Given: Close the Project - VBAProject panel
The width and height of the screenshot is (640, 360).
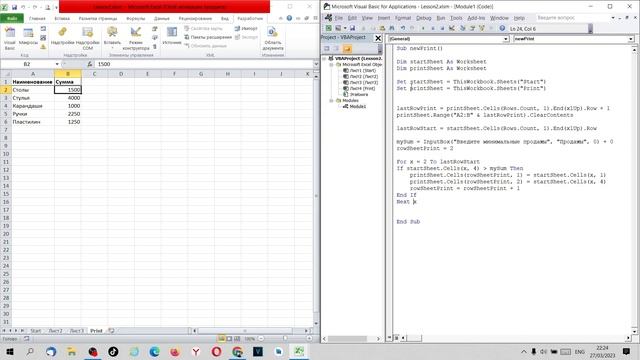Looking at the screenshot, I should [378, 38].
